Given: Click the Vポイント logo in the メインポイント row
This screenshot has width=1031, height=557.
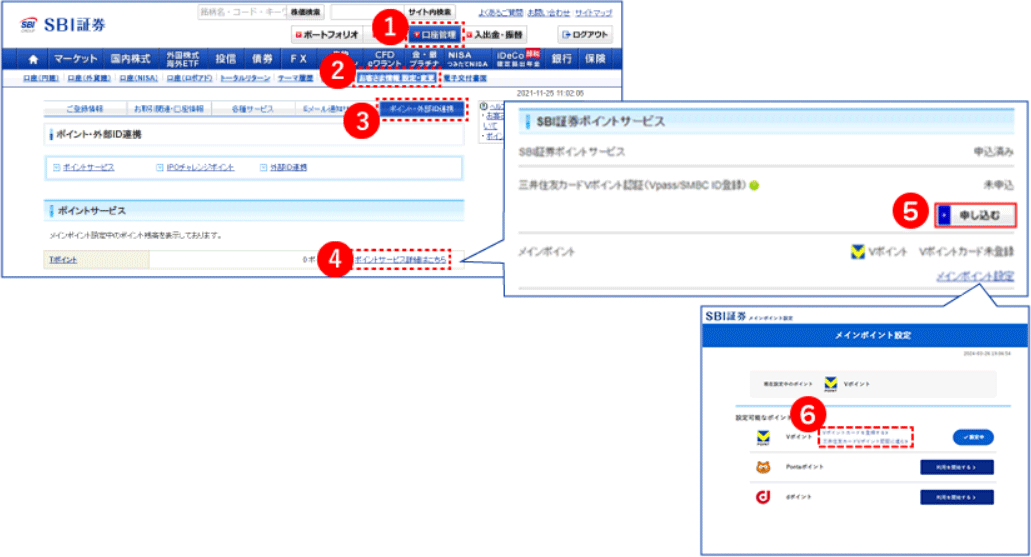Looking at the screenshot, I should click(857, 251).
